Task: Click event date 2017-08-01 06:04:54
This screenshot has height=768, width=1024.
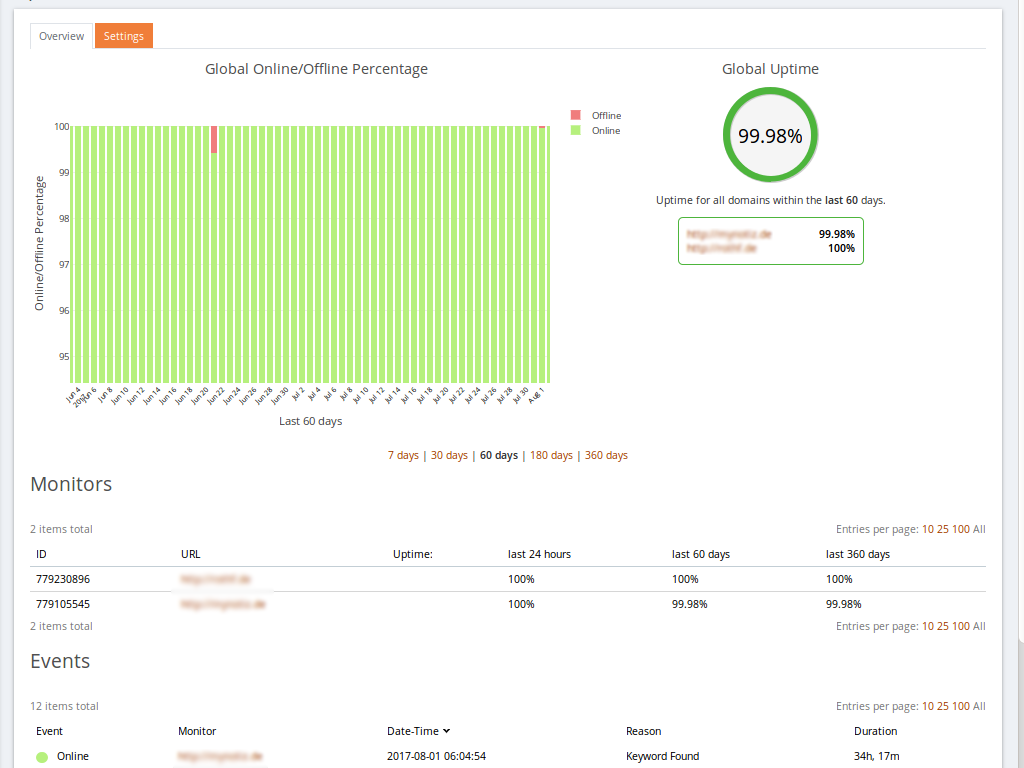Action: click(x=436, y=756)
